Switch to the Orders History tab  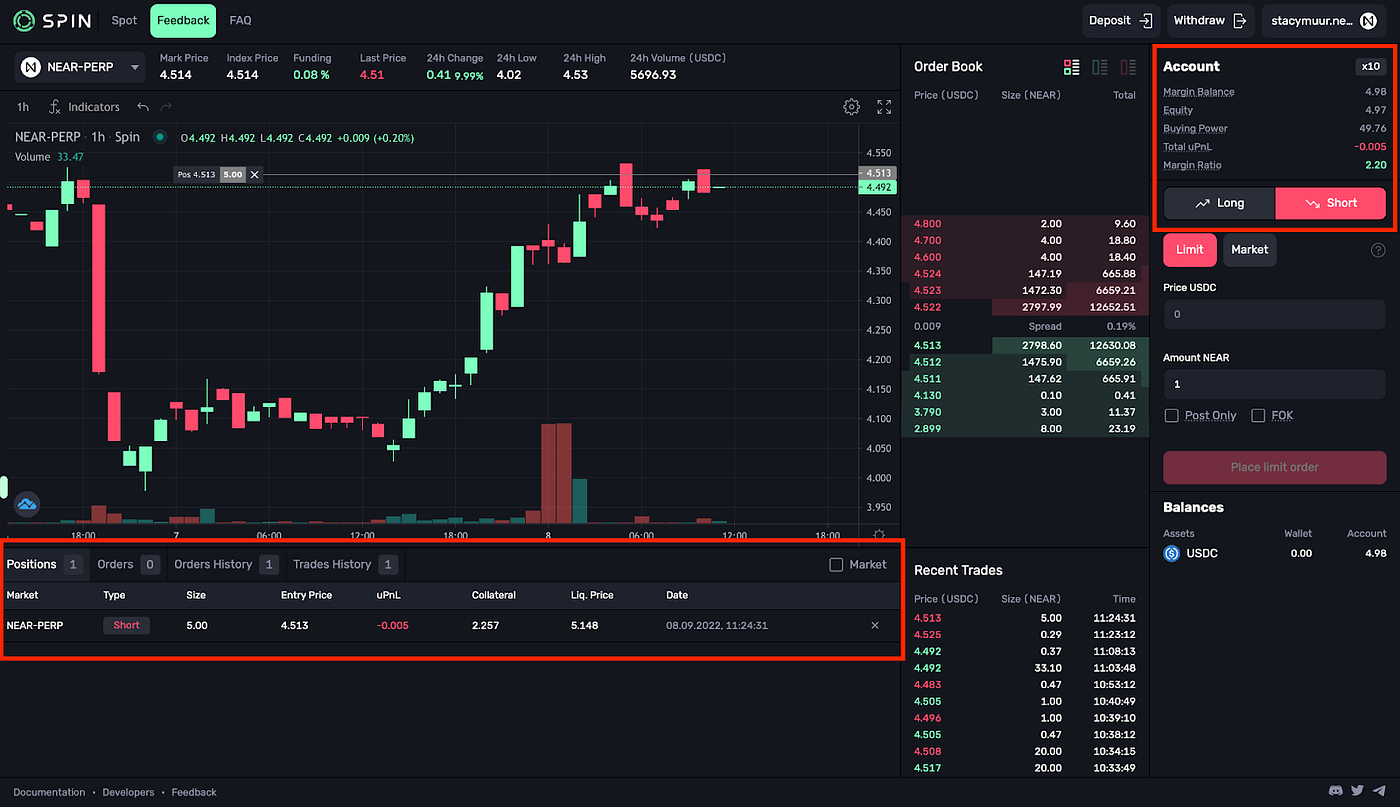tap(225, 565)
